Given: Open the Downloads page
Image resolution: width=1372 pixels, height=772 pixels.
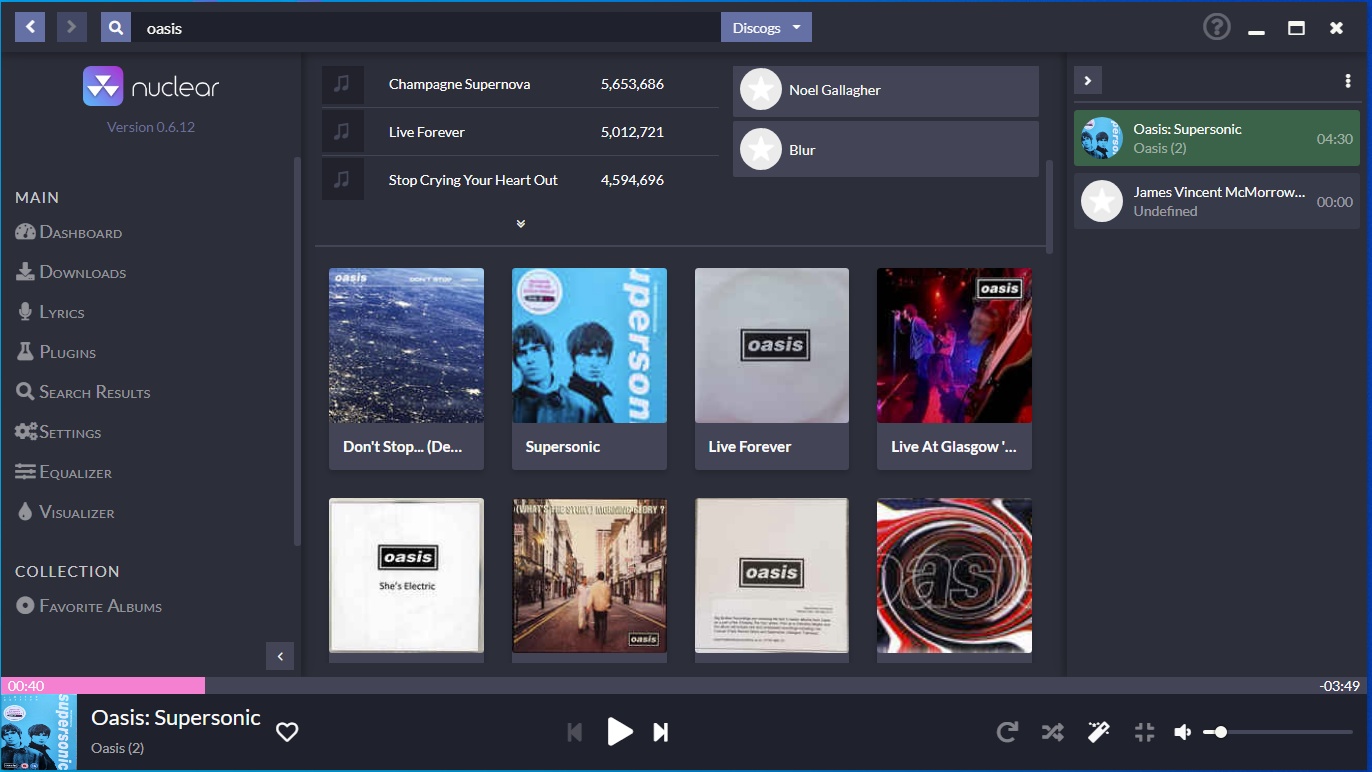Looking at the screenshot, I should click(x=71, y=272).
